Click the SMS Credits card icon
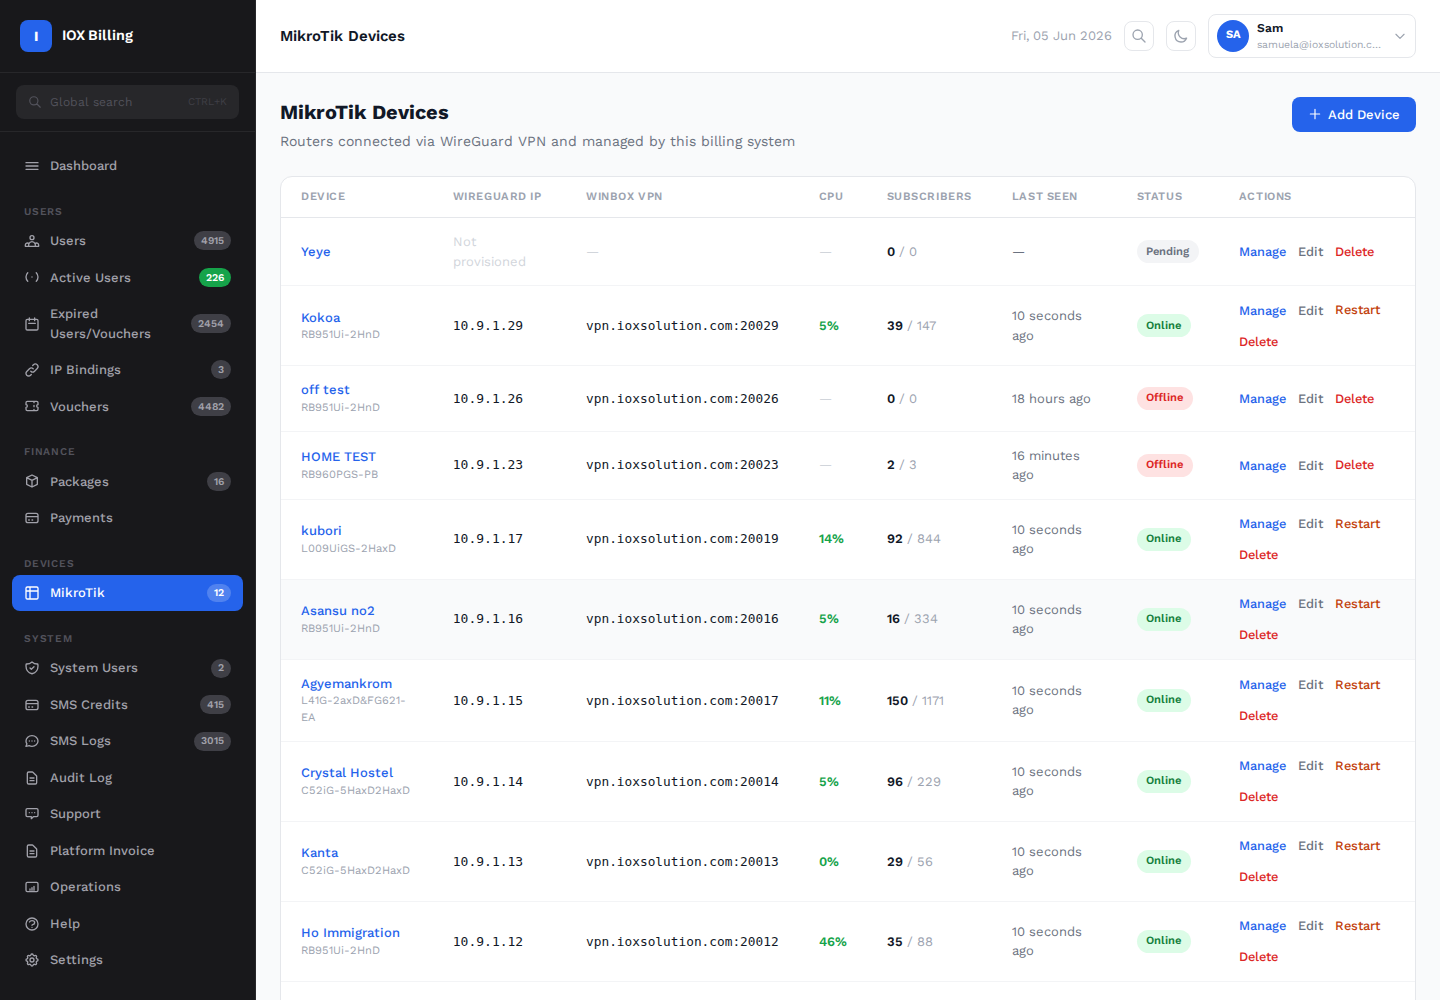Image resolution: width=1440 pixels, height=1000 pixels. click(32, 705)
